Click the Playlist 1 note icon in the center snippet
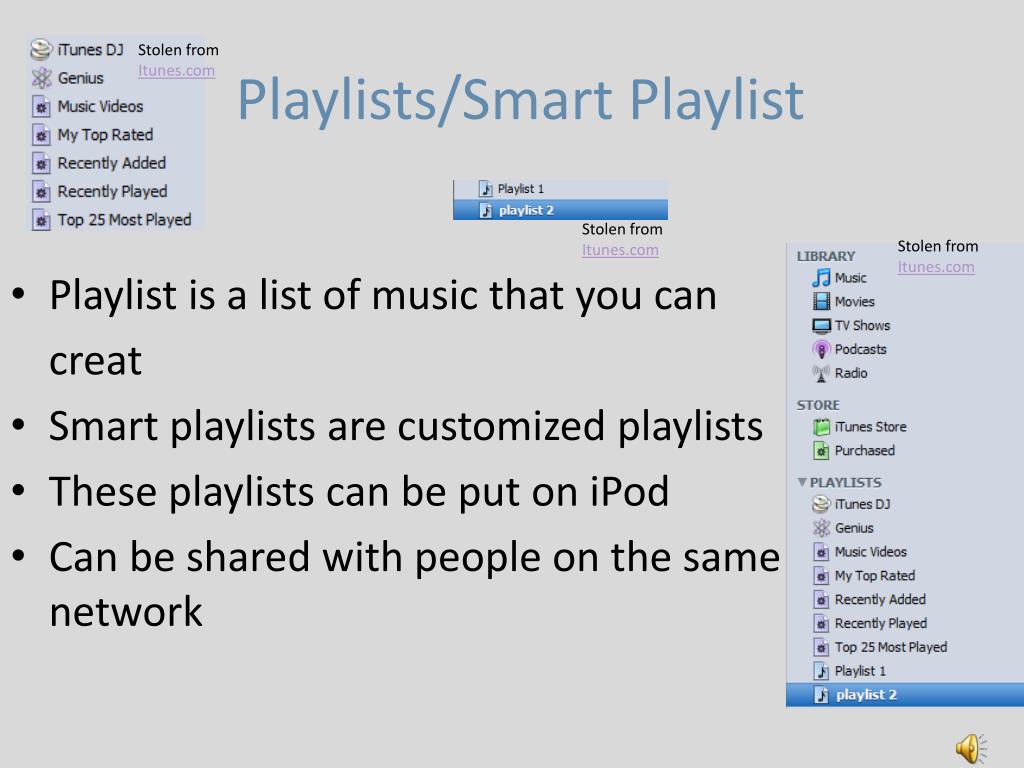Screen dimensions: 1024x768 (486, 189)
